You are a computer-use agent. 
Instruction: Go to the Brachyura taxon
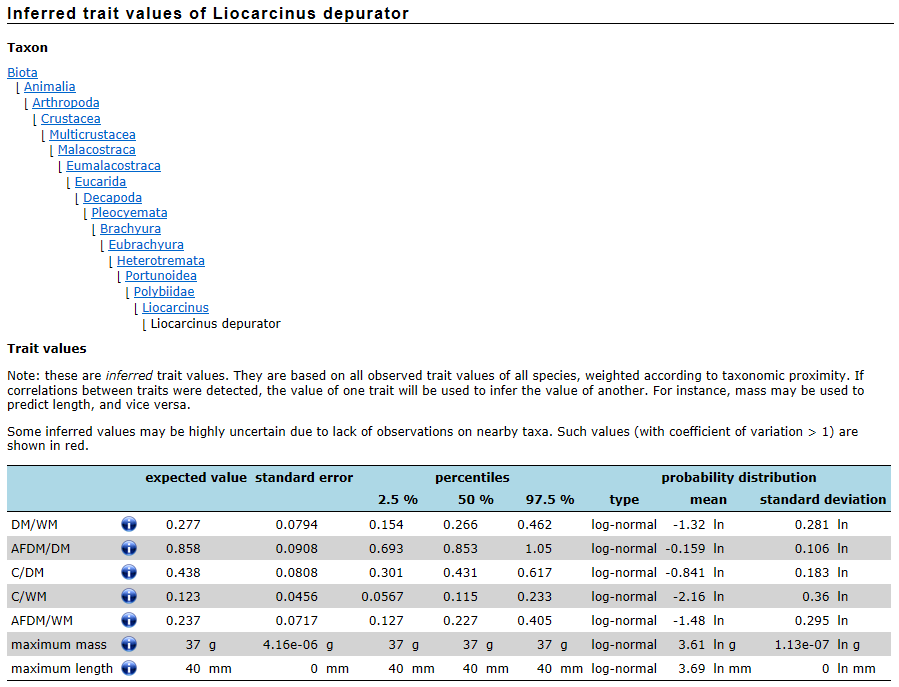click(130, 229)
